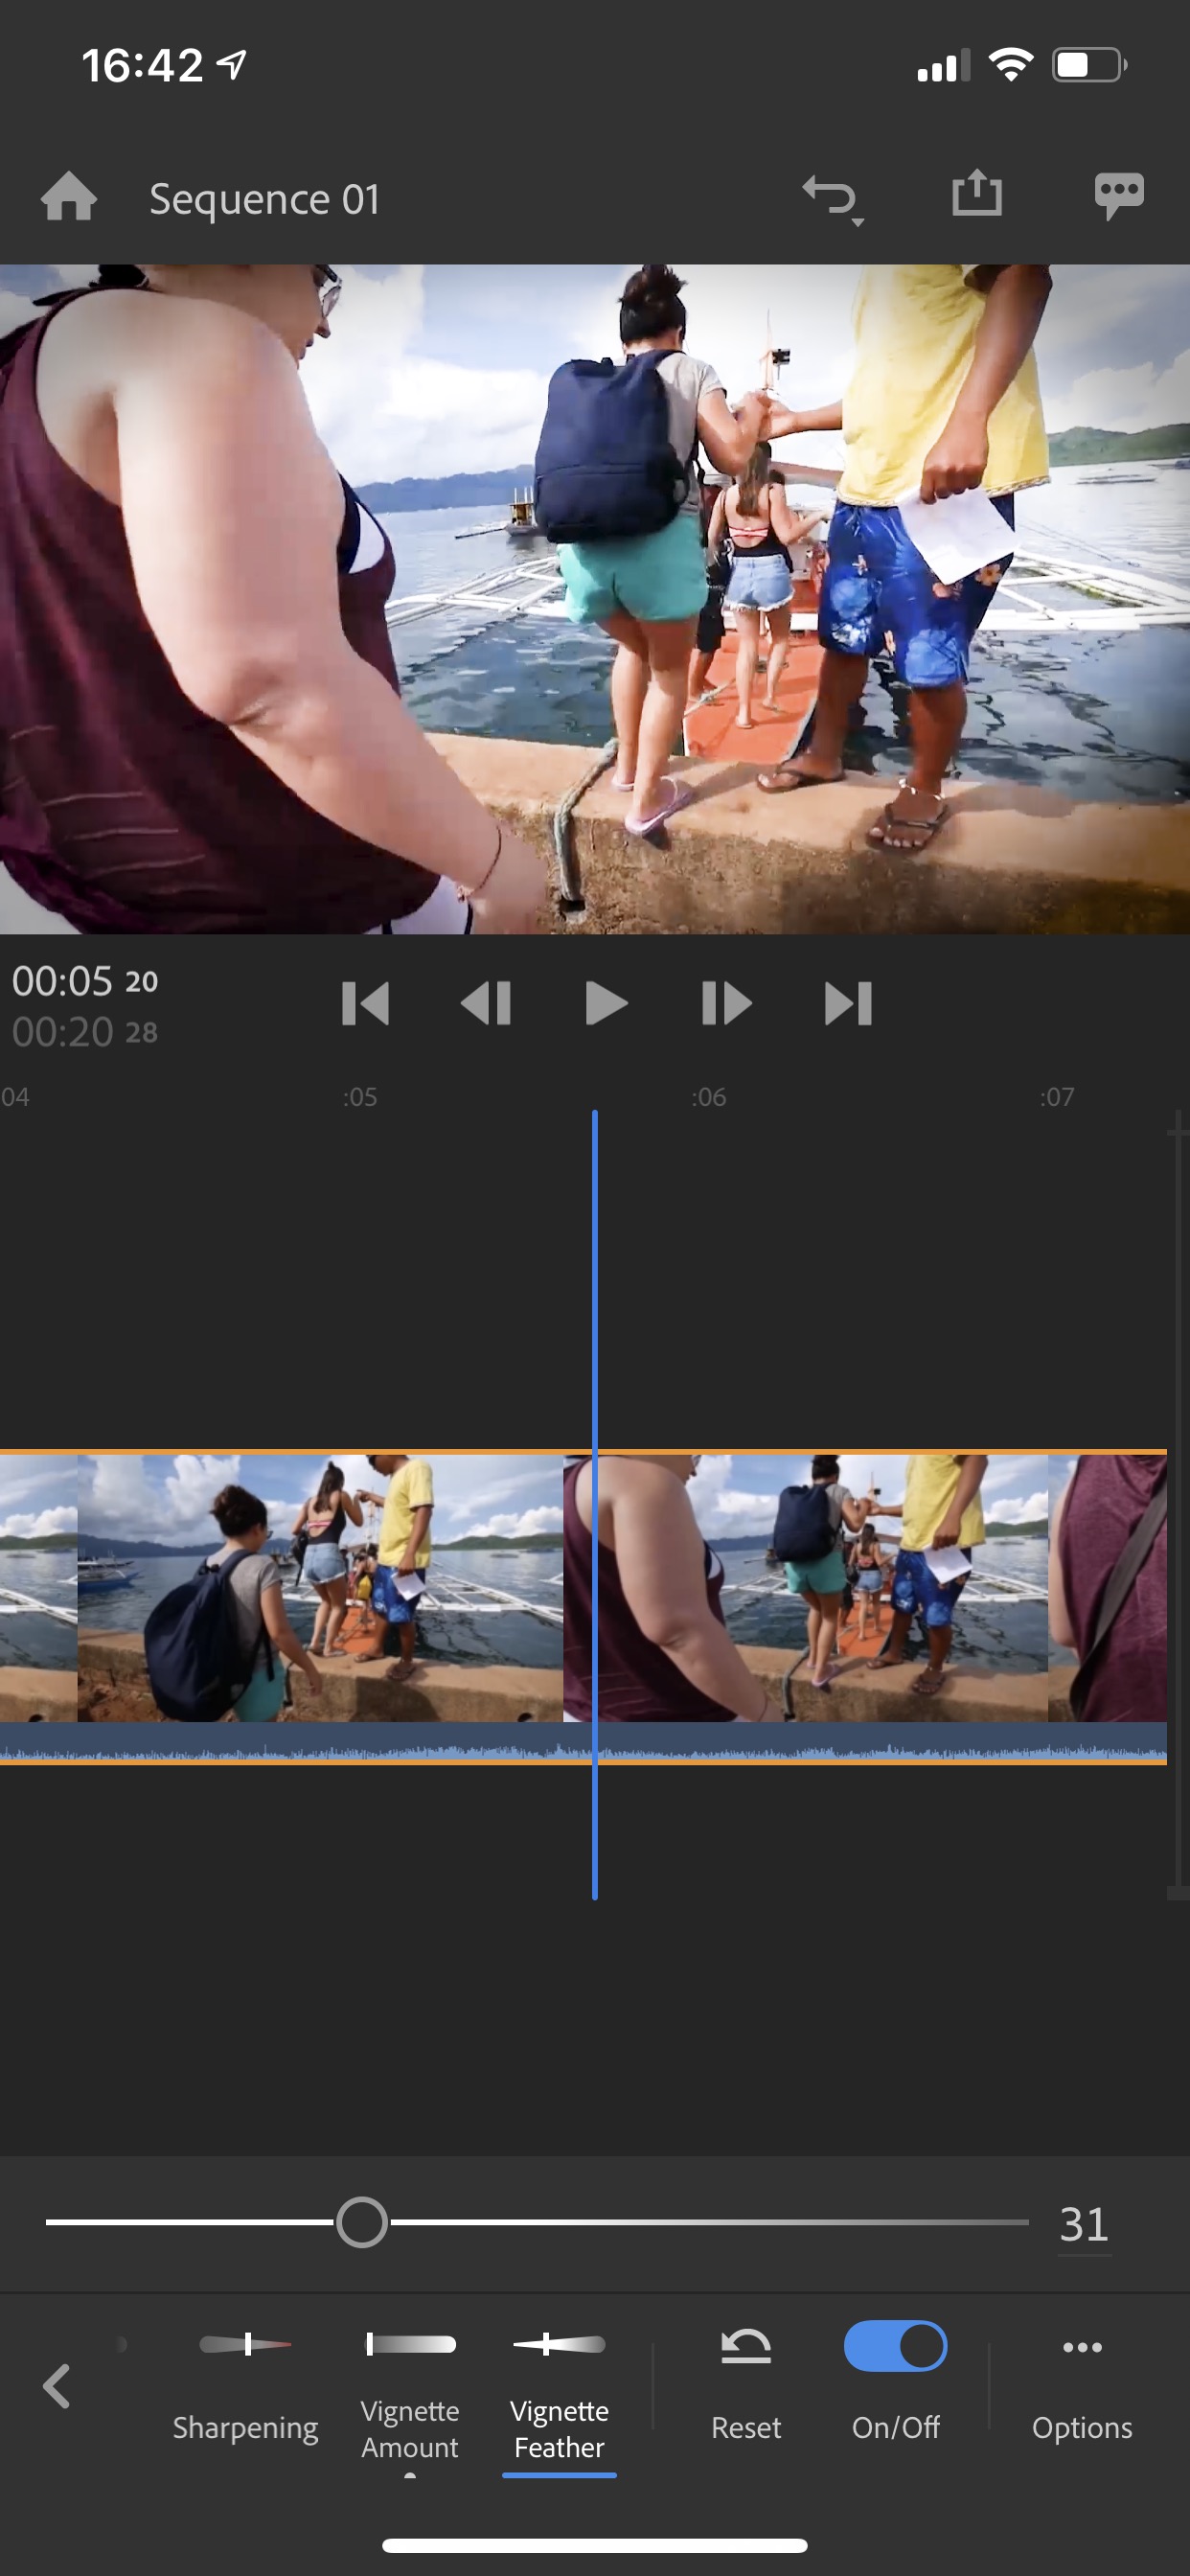Collapse the adjustments panel with back chevron
Screen dimensions: 1190x2576
tap(57, 2386)
